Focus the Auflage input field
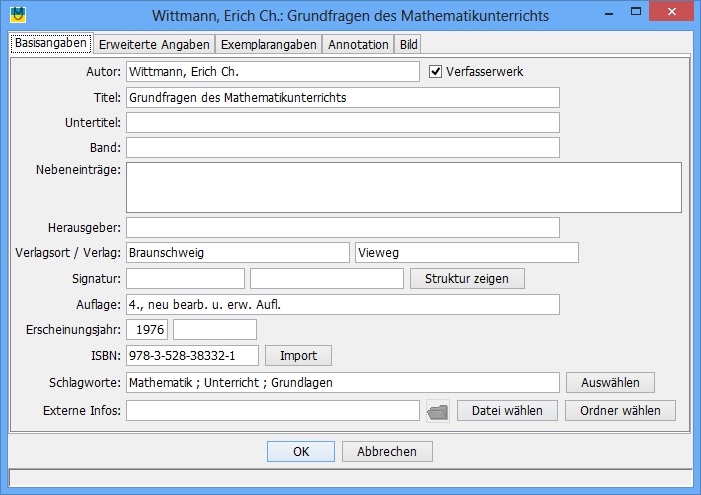 pos(343,305)
